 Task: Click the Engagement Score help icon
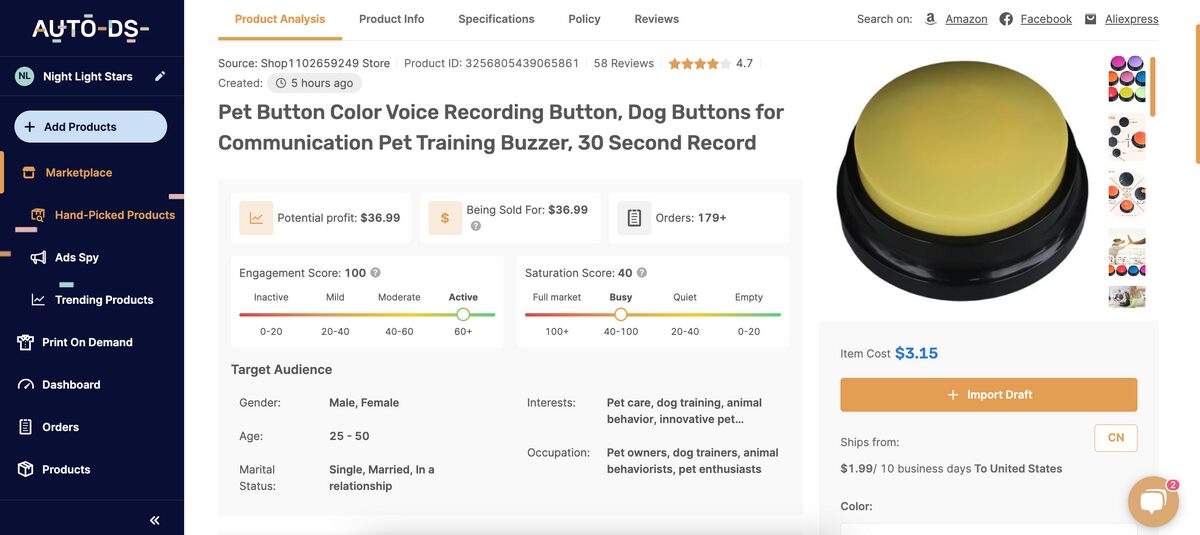[376, 273]
